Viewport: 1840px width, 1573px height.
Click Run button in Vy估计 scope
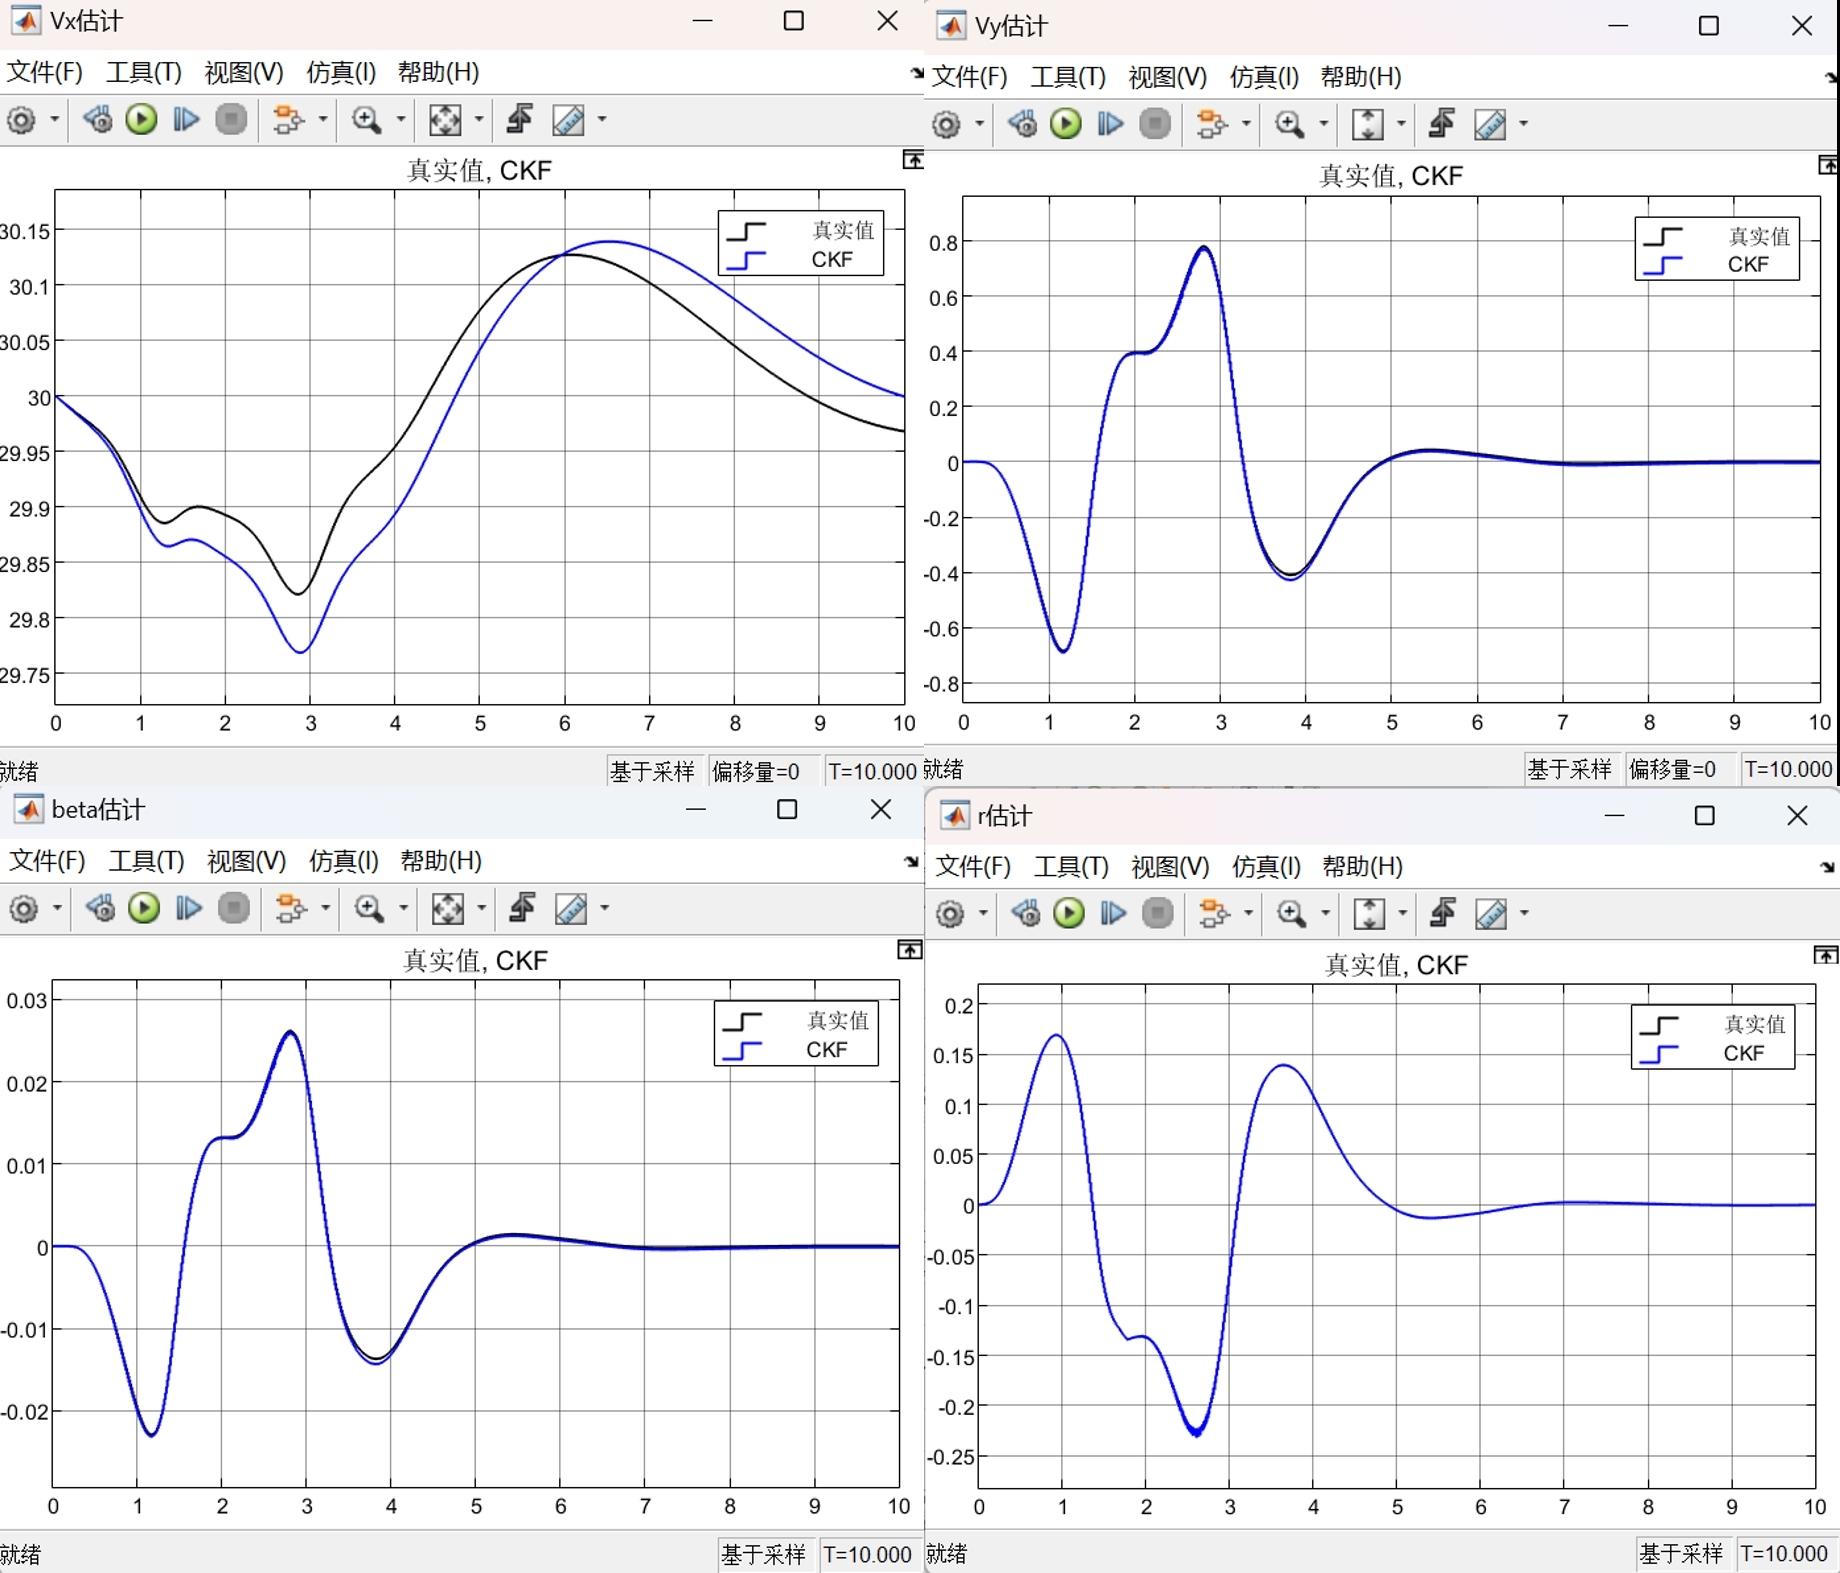click(x=1065, y=124)
